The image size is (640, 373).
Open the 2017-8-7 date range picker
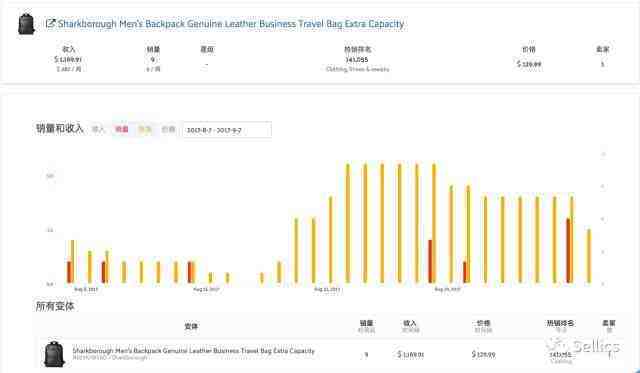pyautogui.click(x=227, y=130)
